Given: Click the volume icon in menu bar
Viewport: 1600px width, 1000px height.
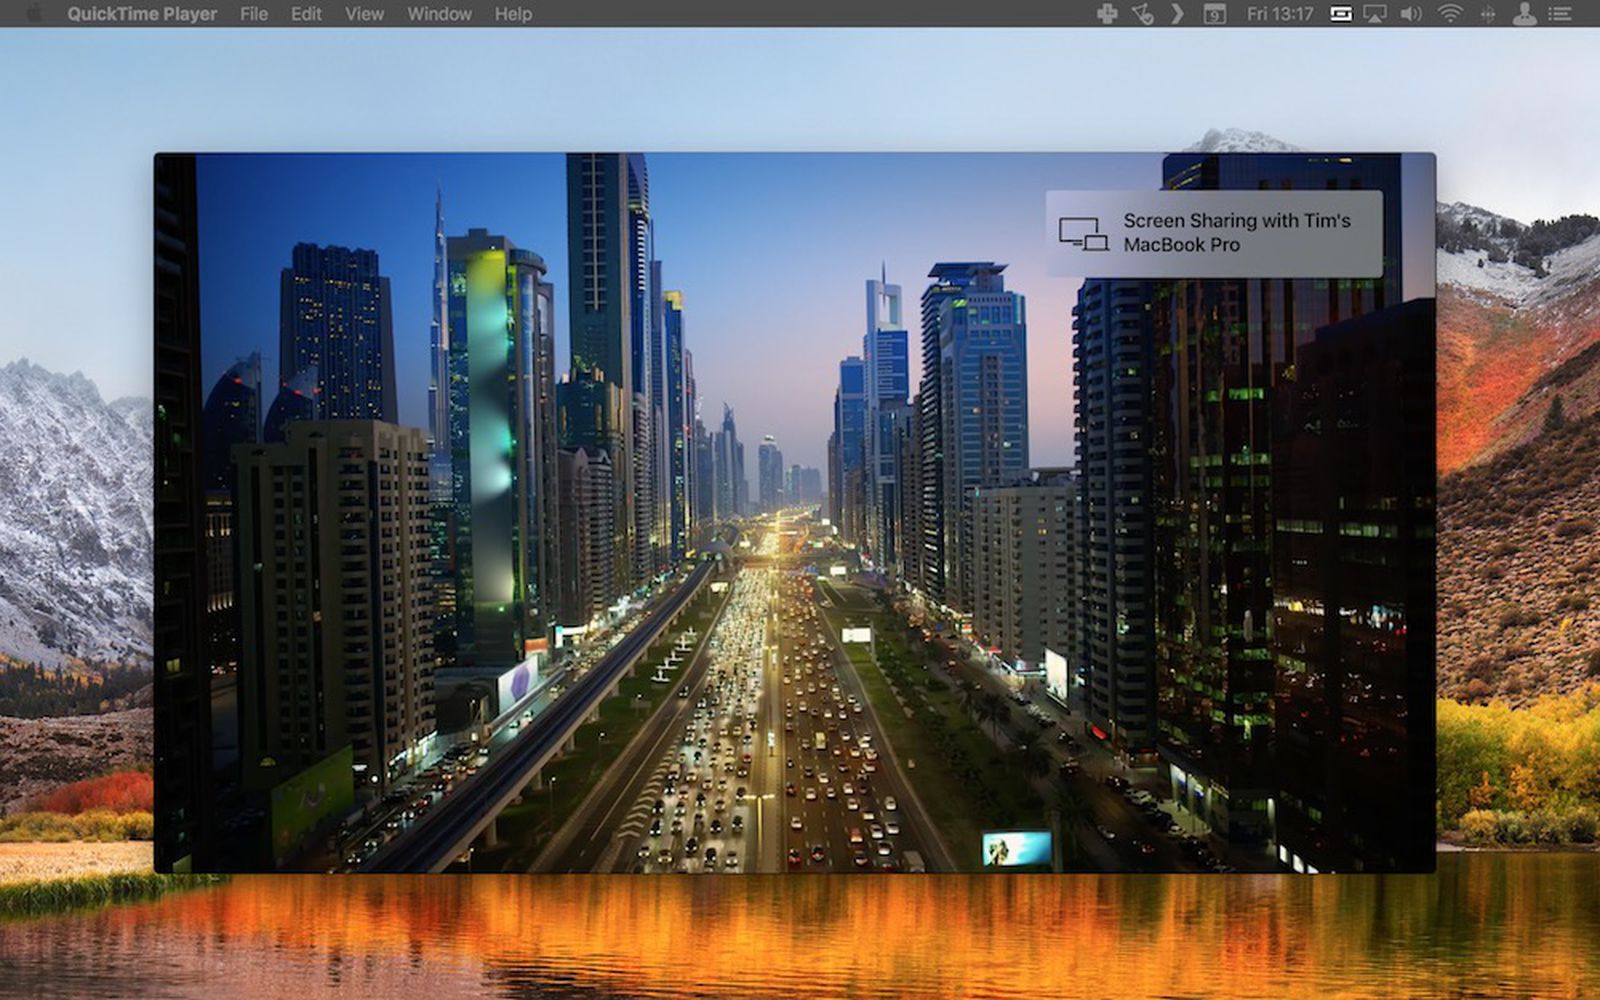Looking at the screenshot, I should pos(1409,15).
